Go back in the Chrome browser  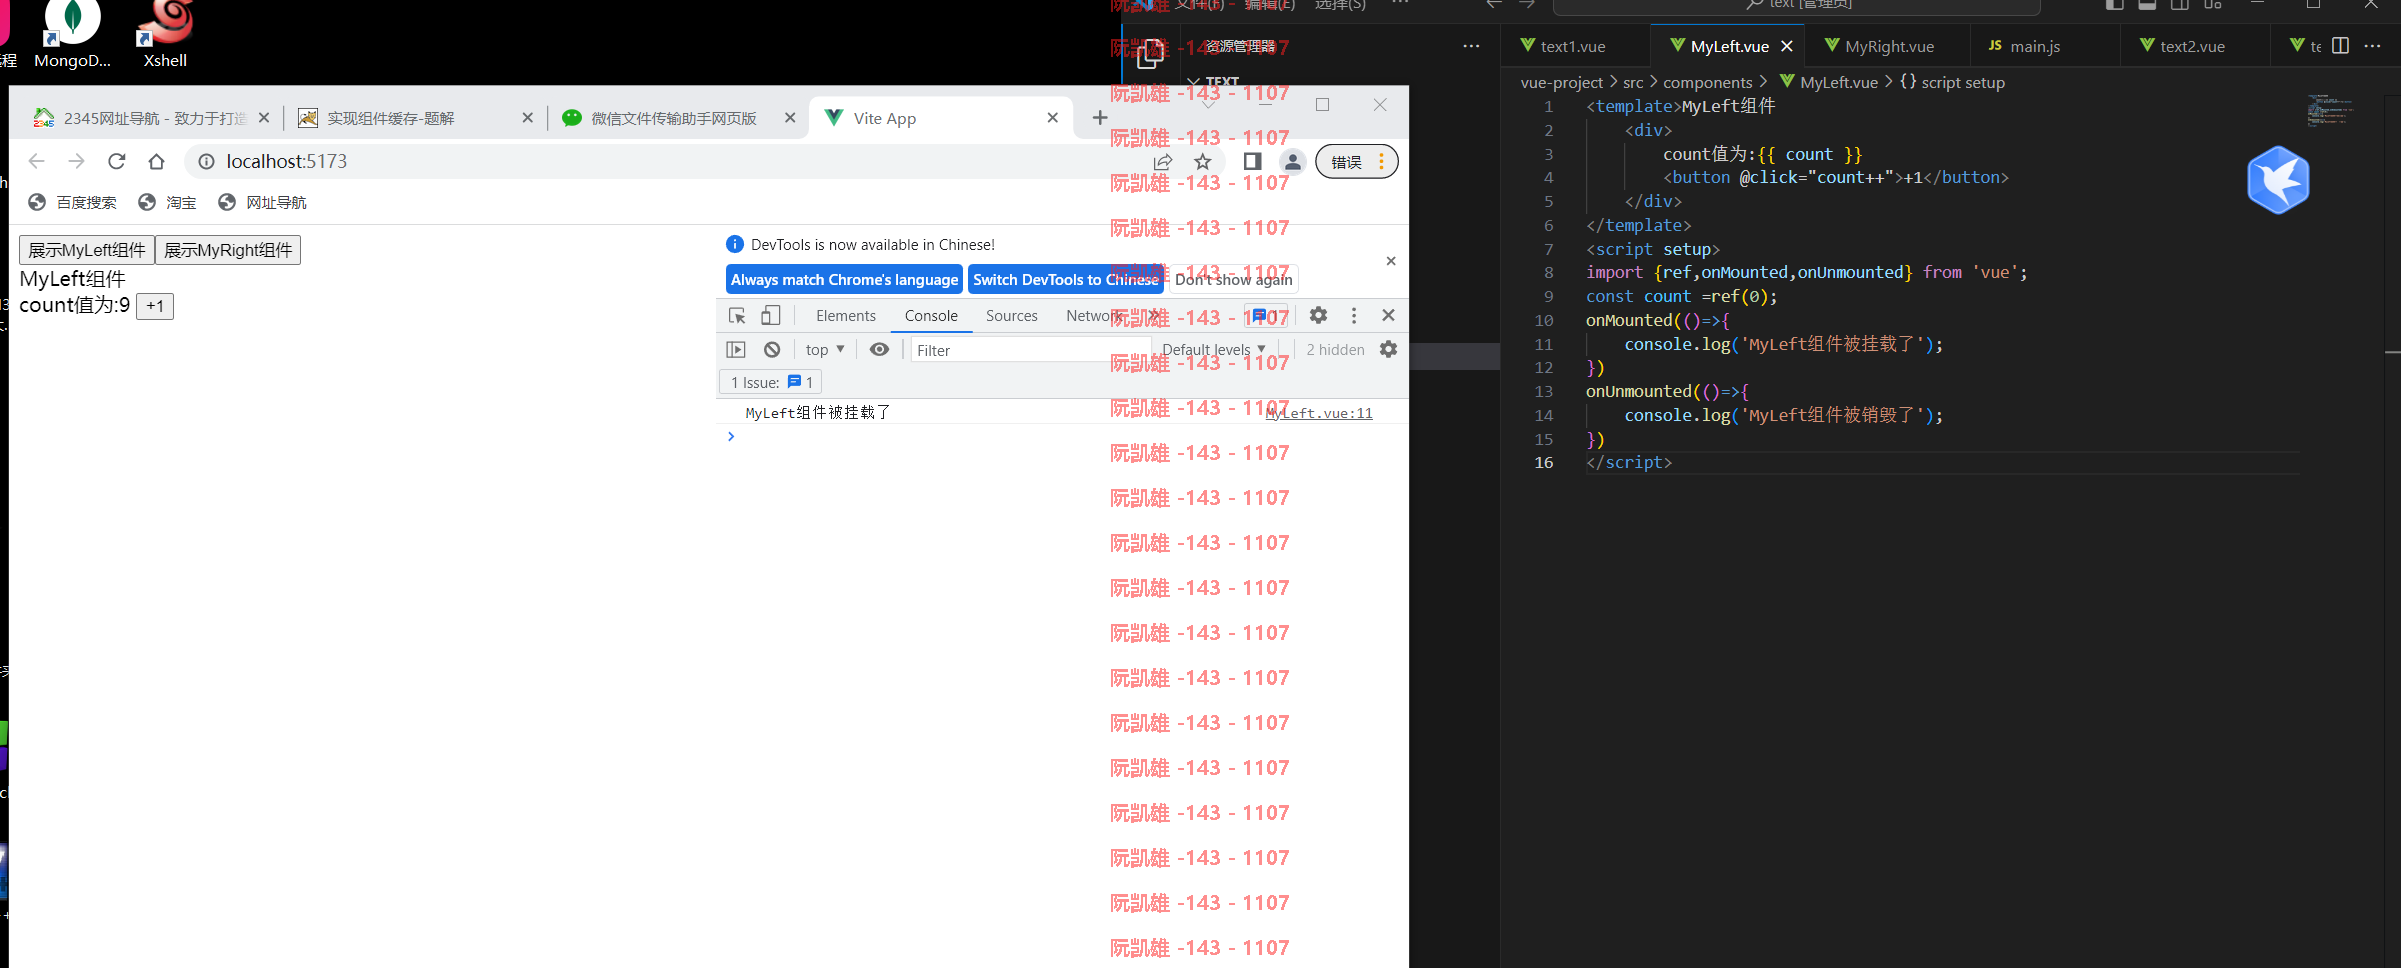coord(37,161)
